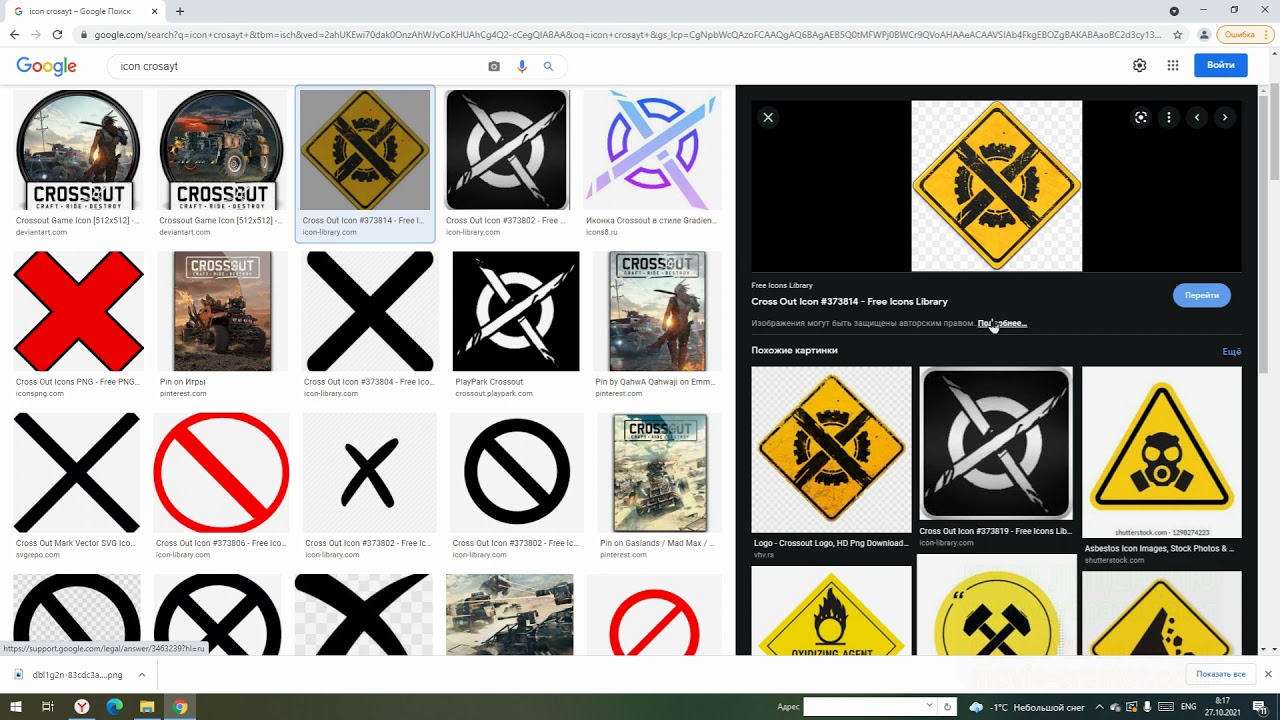
Task: Open tab search dropdown arrow
Action: pyautogui.click(x=1174, y=10)
